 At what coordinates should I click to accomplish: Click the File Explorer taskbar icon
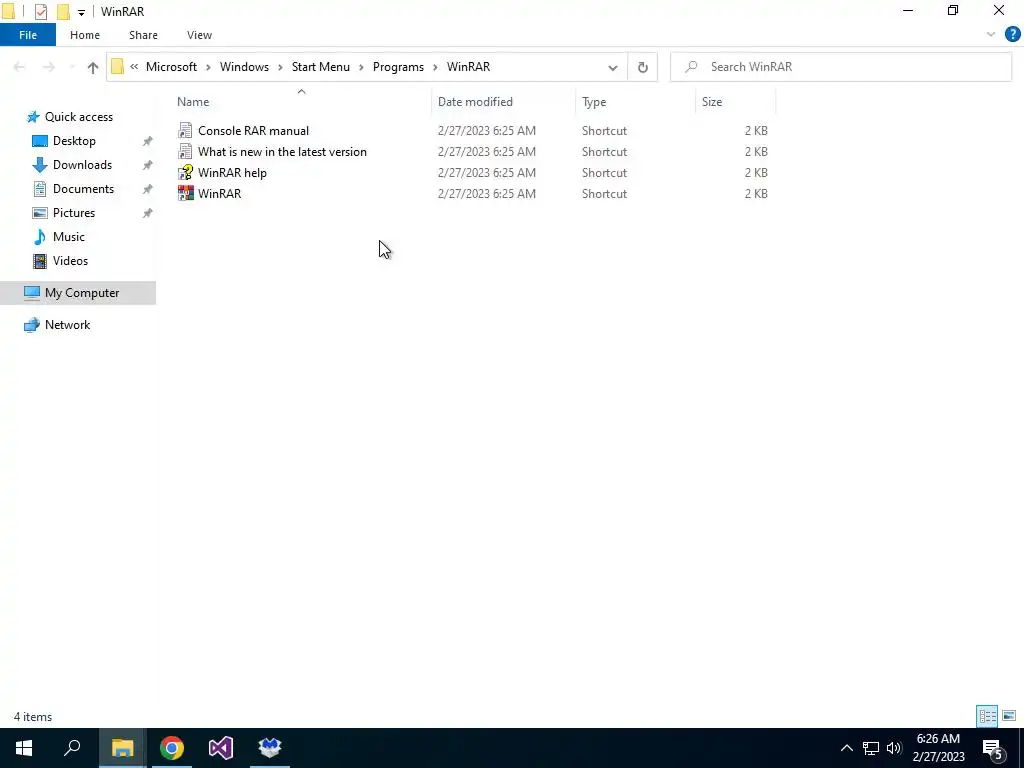tap(123, 748)
